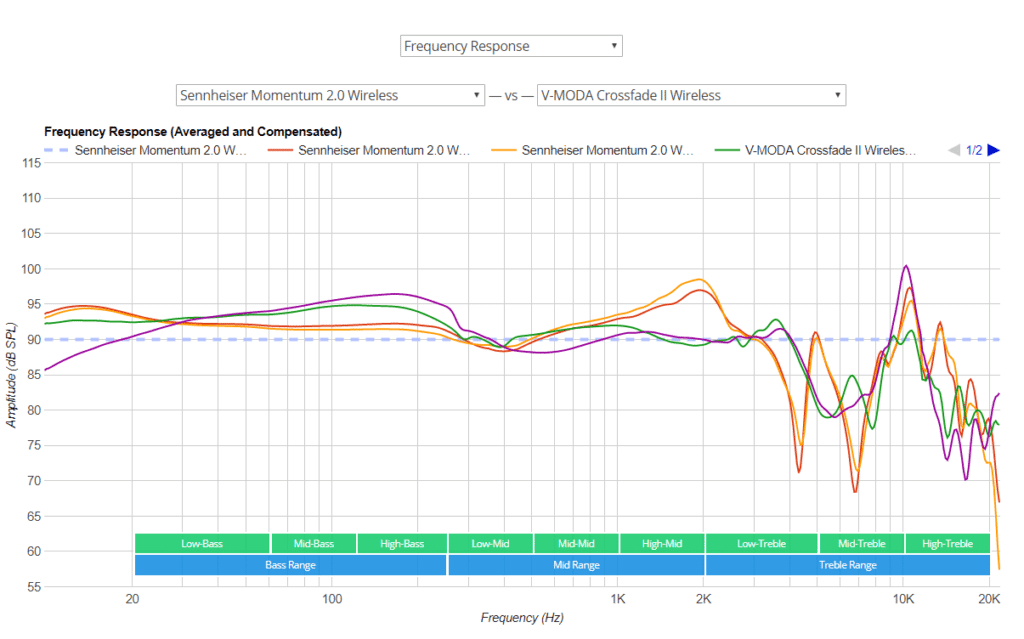Click the Low-Bass band label
Image resolution: width=1024 pixels, height=639 pixels.
[x=202, y=544]
